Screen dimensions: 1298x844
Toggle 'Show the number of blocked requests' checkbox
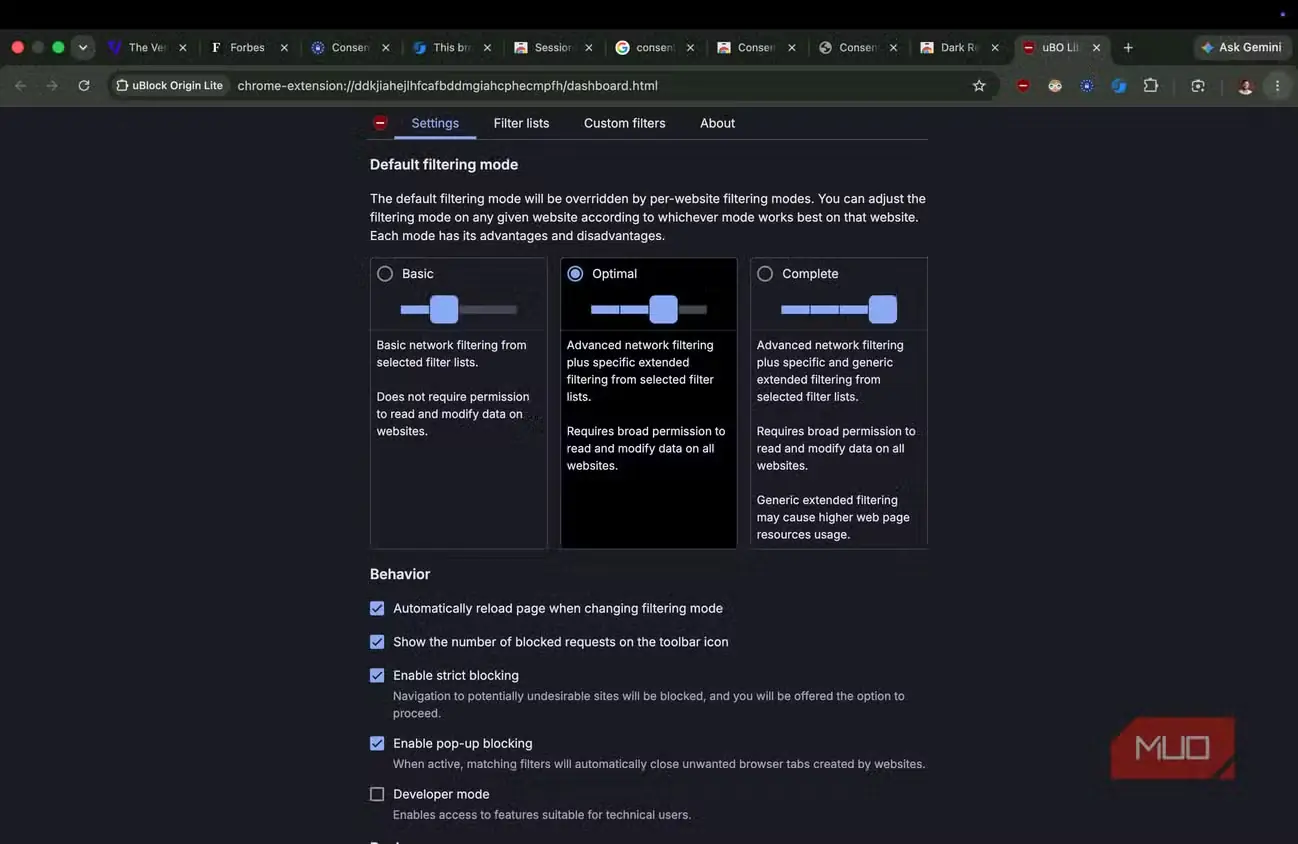pyautogui.click(x=377, y=642)
